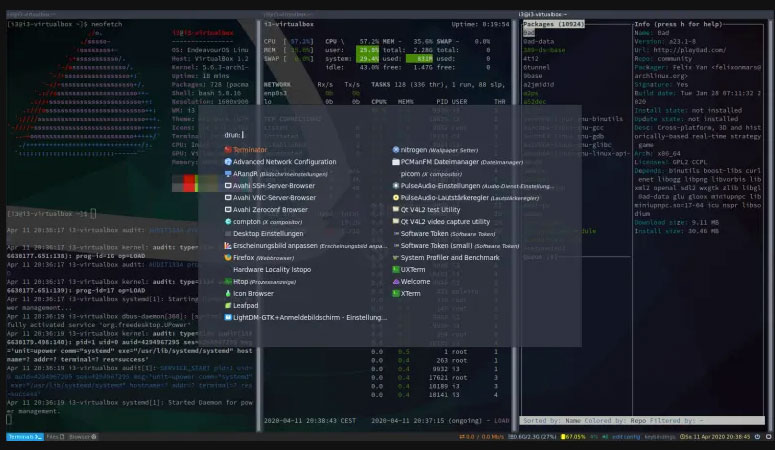The image size is (775, 450).
Task: Click the Advanced Network Configuration icon
Action: coord(228,162)
